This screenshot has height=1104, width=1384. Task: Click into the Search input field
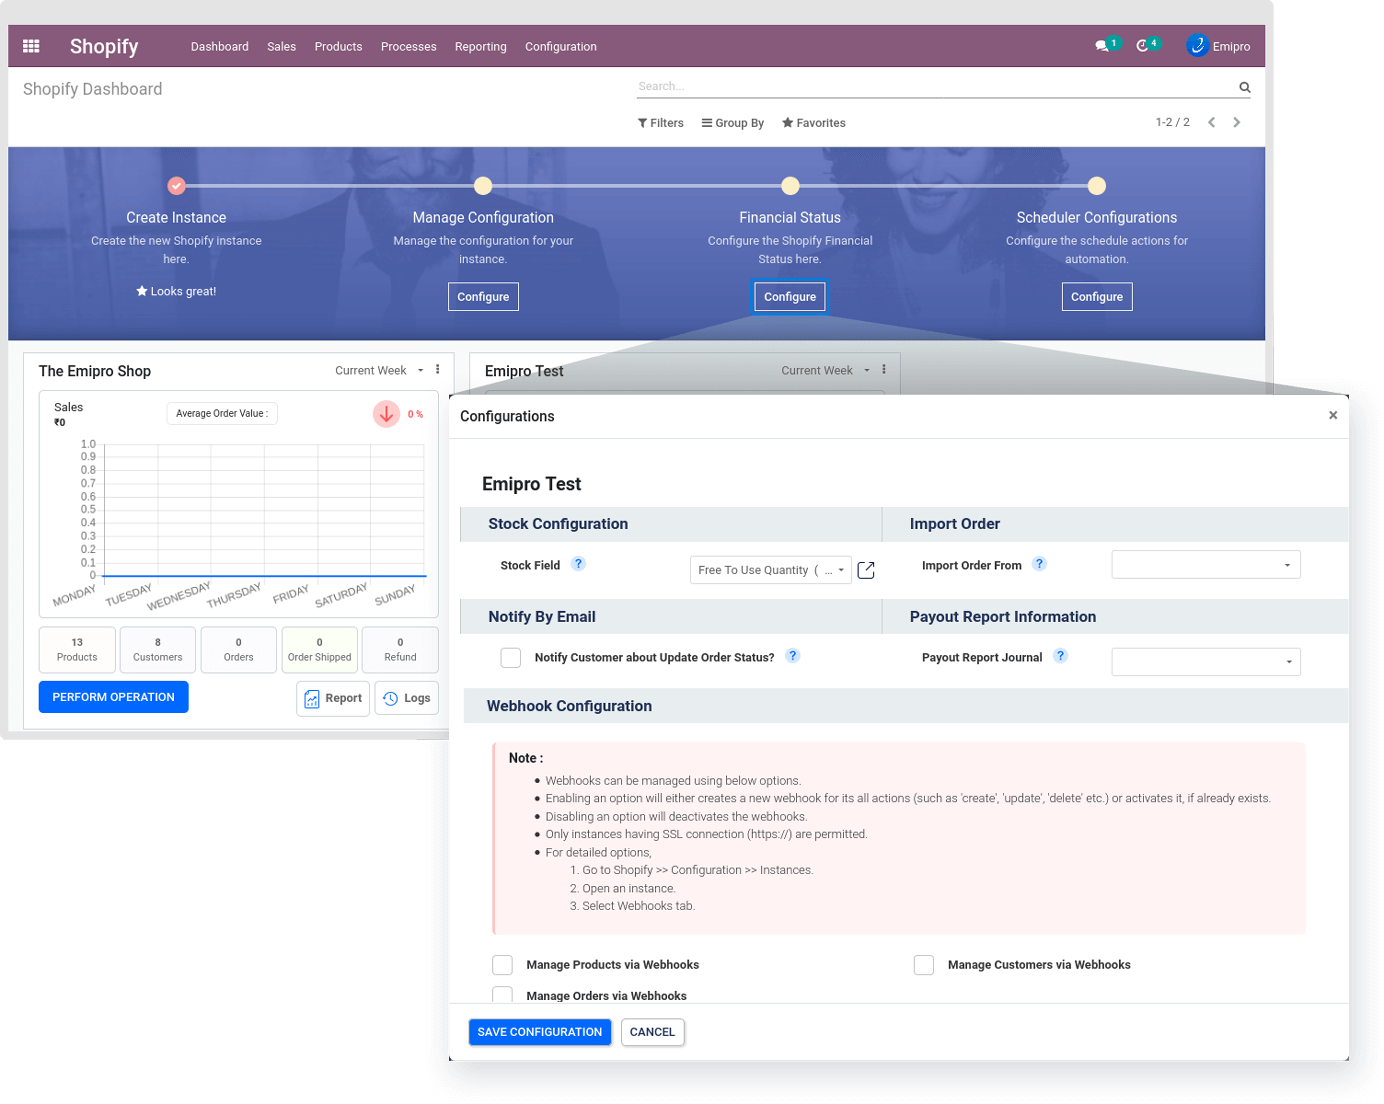click(930, 87)
